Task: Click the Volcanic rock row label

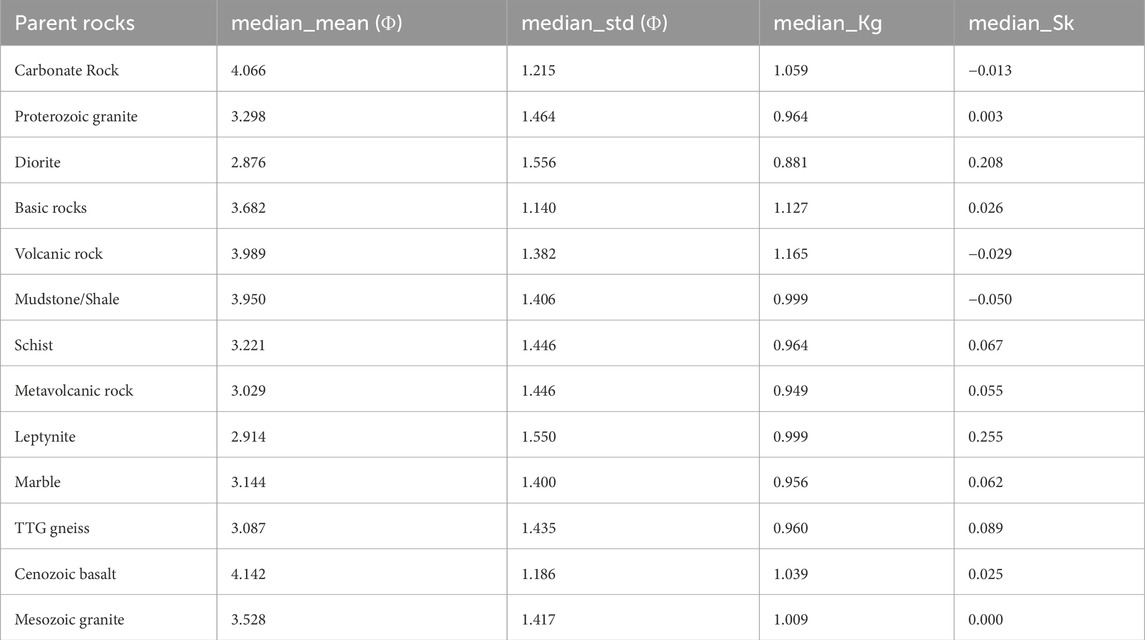Action: click(x=58, y=254)
